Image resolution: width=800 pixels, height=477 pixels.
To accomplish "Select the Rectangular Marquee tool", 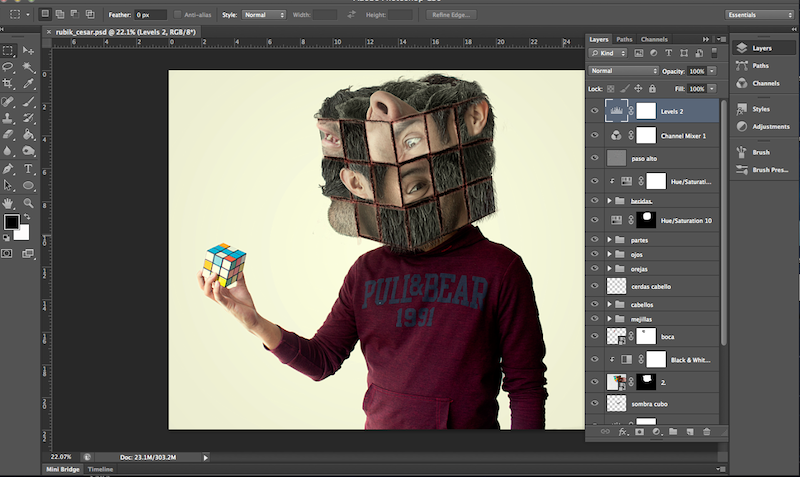I will pos(8,51).
